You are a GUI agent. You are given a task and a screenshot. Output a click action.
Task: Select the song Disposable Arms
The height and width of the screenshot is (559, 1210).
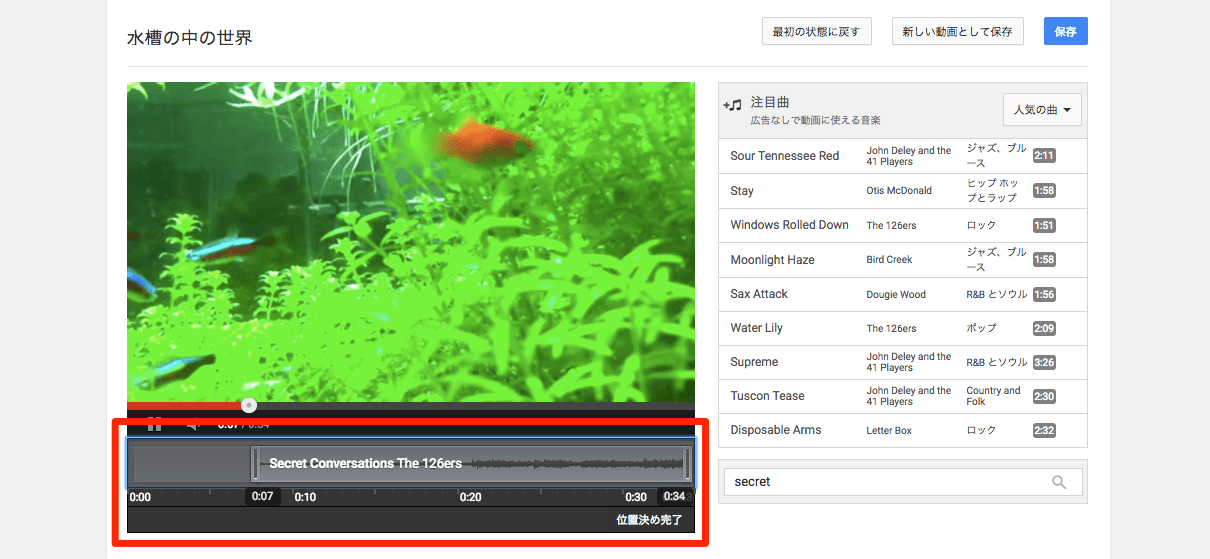coord(775,430)
